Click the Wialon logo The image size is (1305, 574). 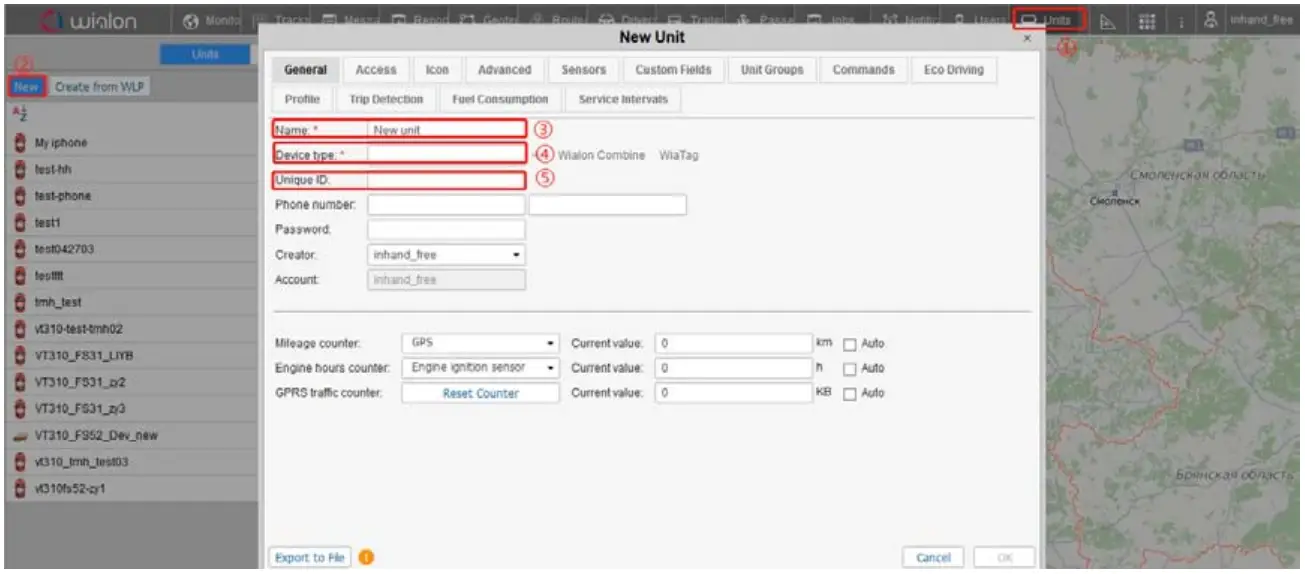point(87,21)
